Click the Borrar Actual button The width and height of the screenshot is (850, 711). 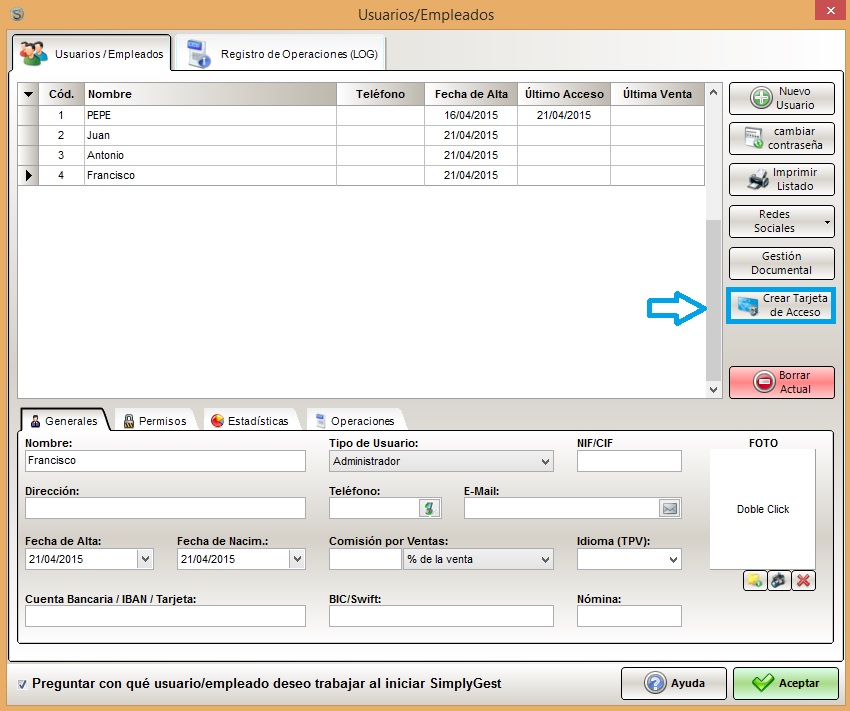[x=782, y=383]
